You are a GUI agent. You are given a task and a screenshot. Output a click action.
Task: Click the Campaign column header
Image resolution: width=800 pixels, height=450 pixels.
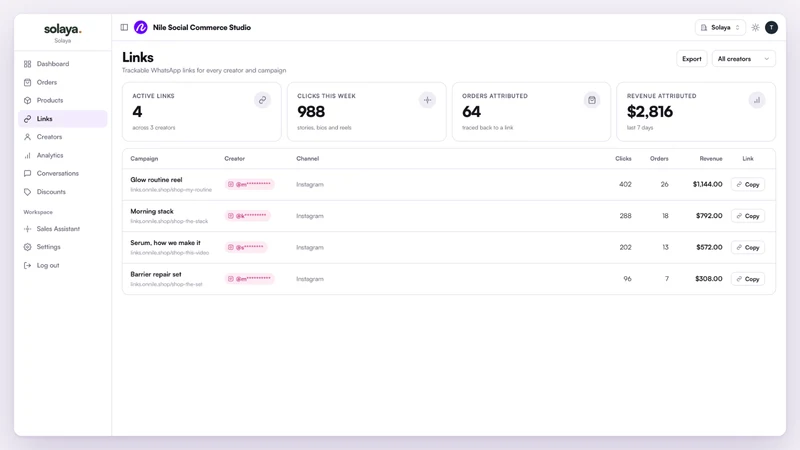tap(144, 159)
